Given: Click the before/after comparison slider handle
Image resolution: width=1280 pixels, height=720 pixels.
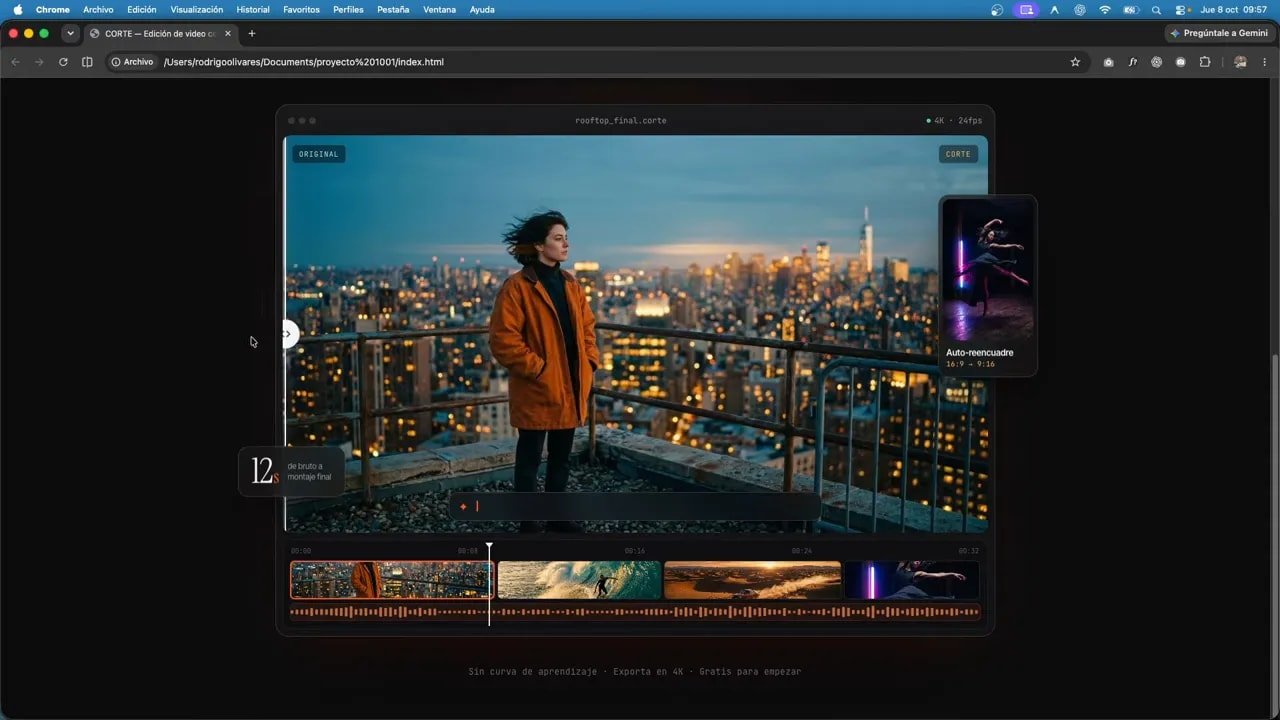Looking at the screenshot, I should coord(288,334).
